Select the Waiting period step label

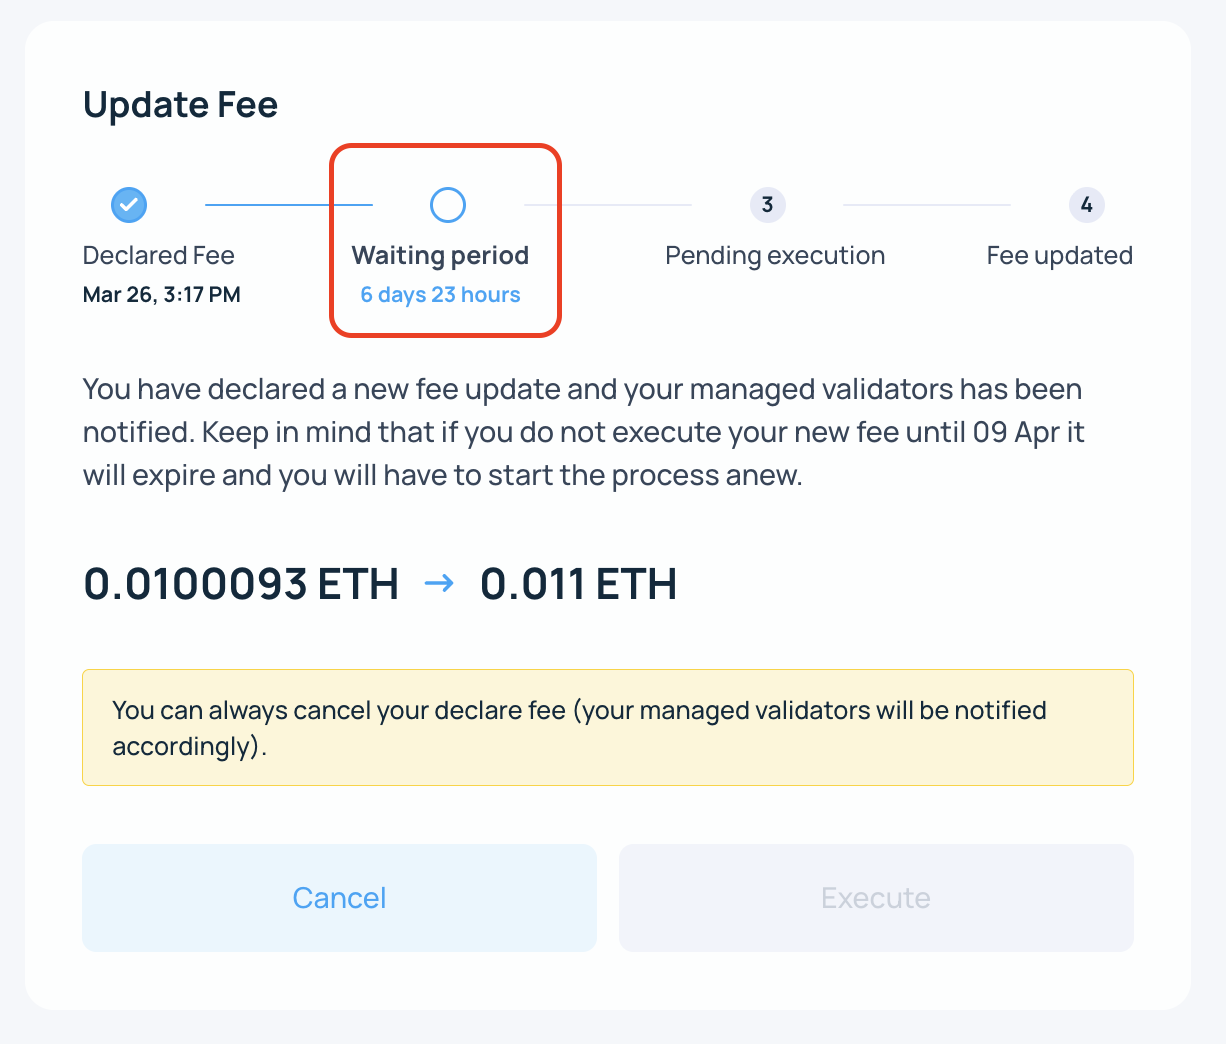coord(440,256)
